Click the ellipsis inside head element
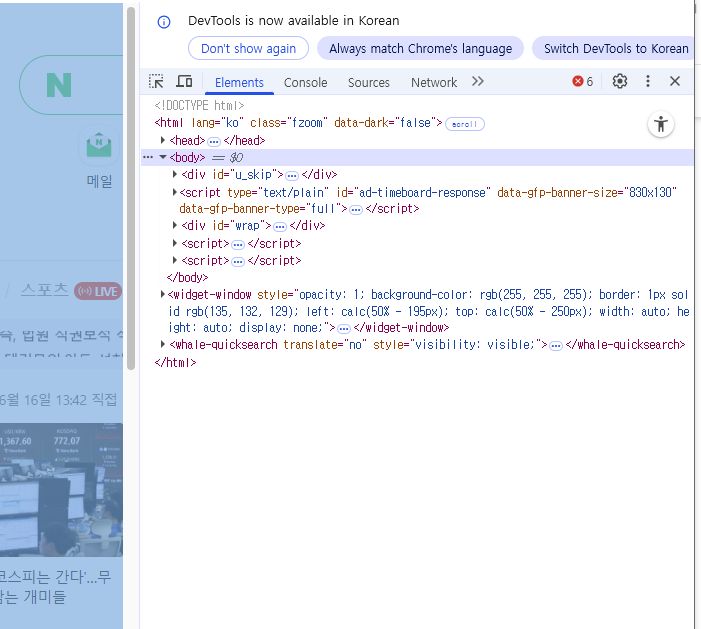The height and width of the screenshot is (629, 701). (214, 142)
